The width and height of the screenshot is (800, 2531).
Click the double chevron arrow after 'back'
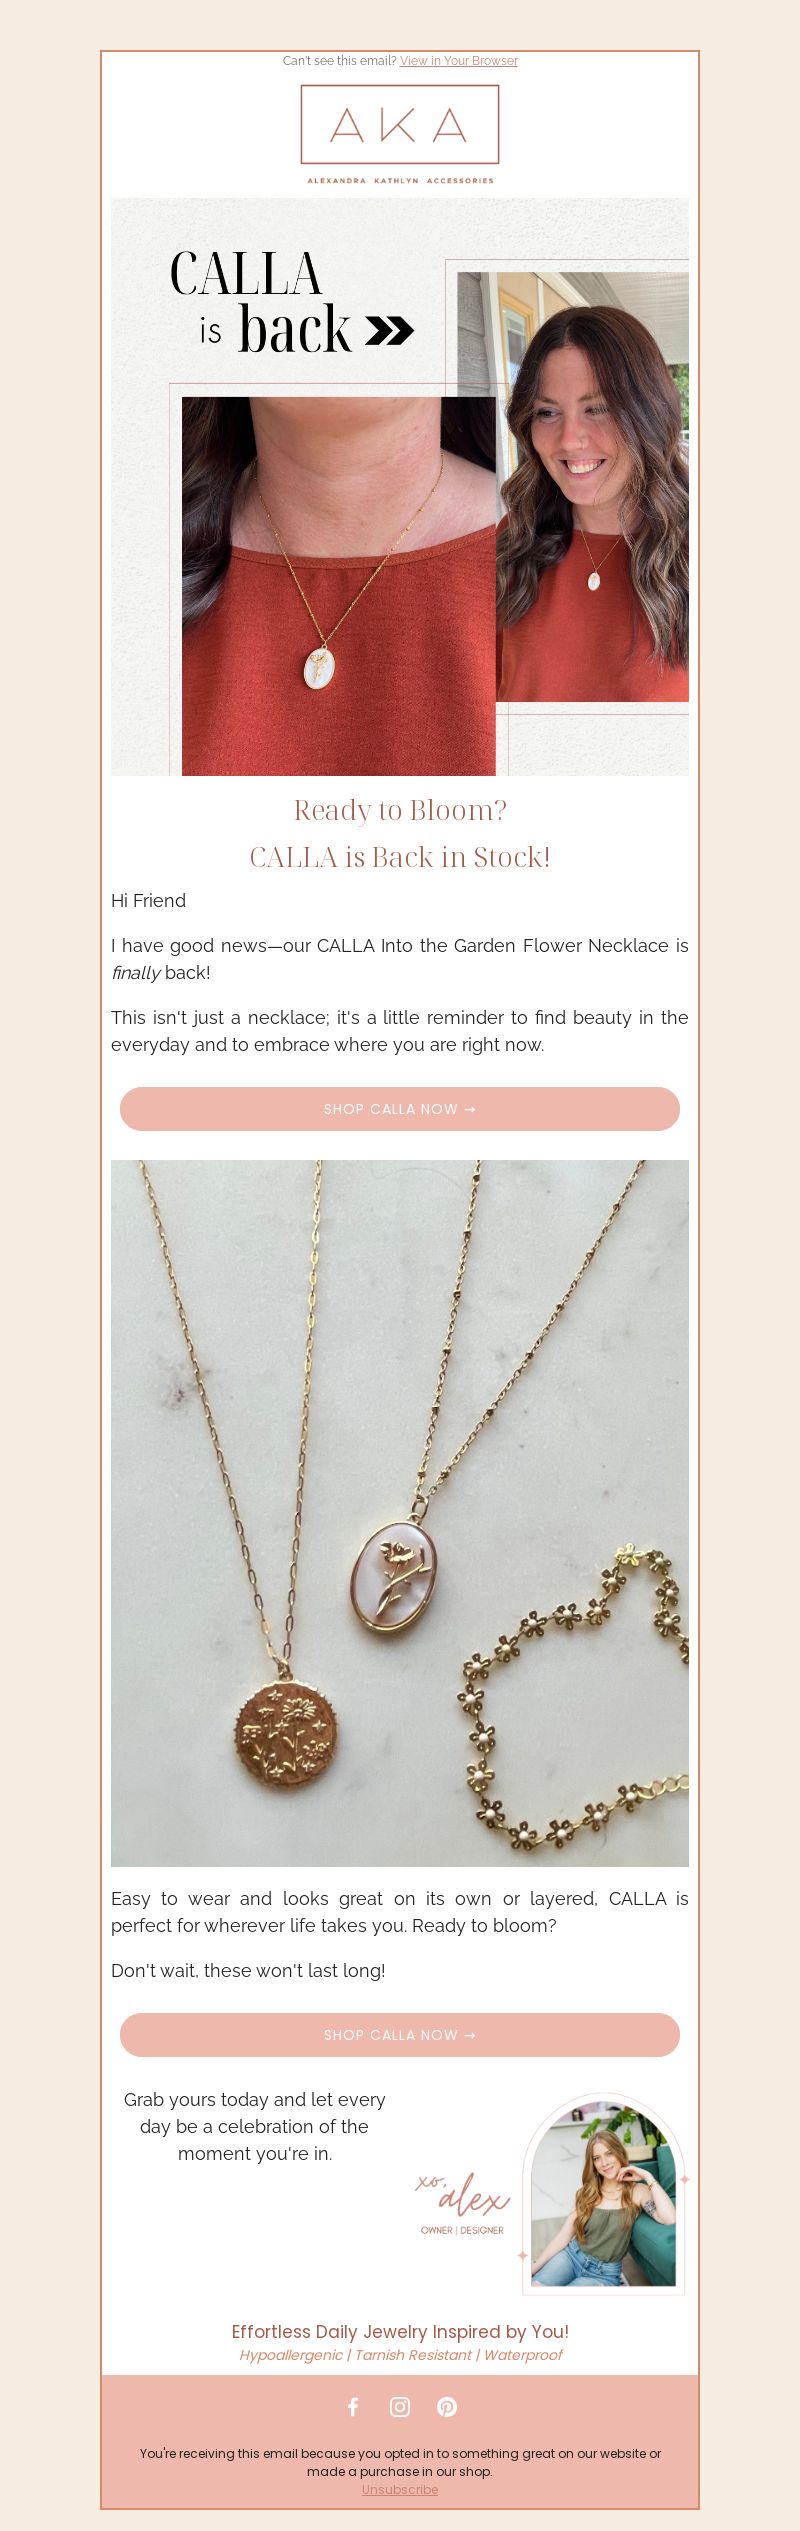pyautogui.click(x=390, y=331)
